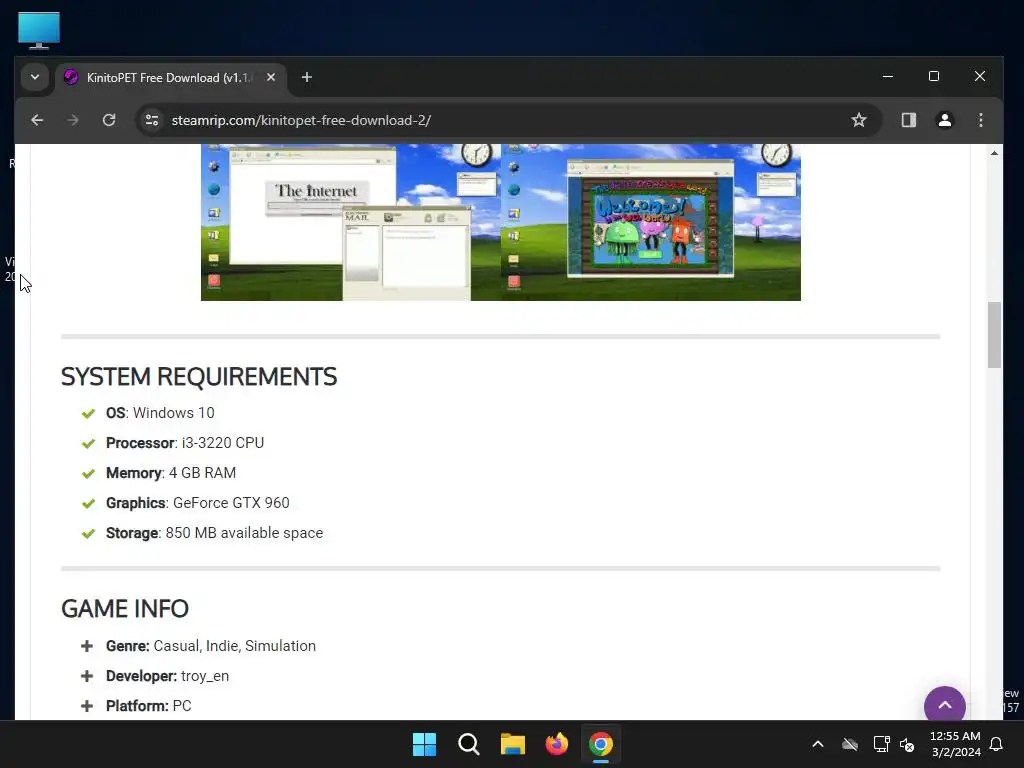The height and width of the screenshot is (768, 1024).
Task: Click the Memory: 4 GB RAM line
Action: point(171,473)
